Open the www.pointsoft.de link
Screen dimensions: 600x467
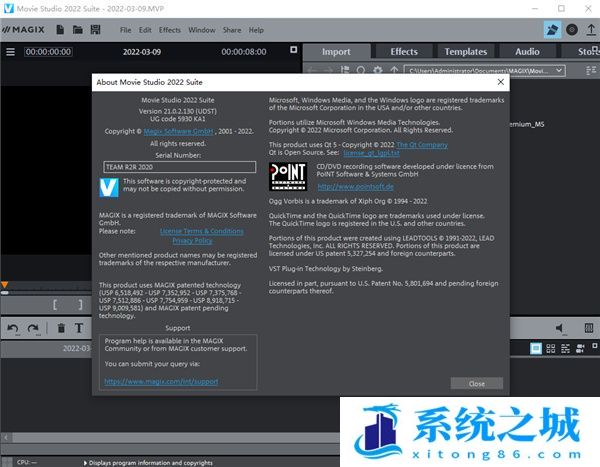click(355, 186)
